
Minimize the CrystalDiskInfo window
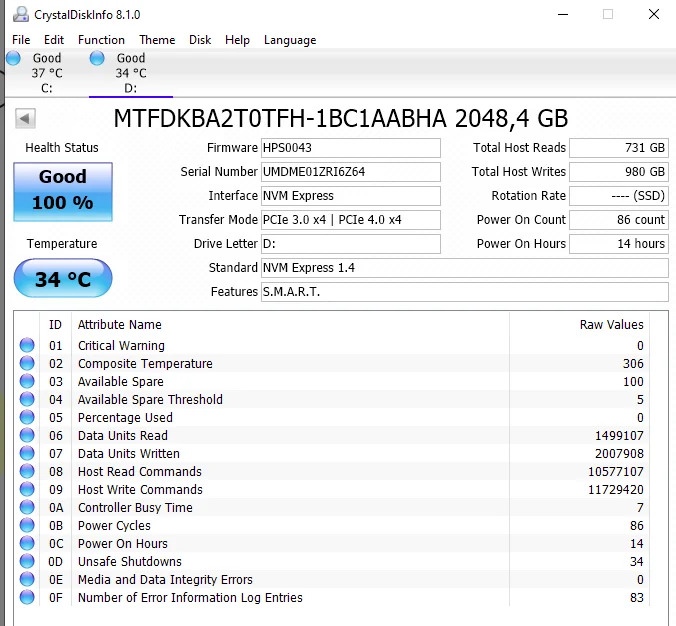point(563,14)
